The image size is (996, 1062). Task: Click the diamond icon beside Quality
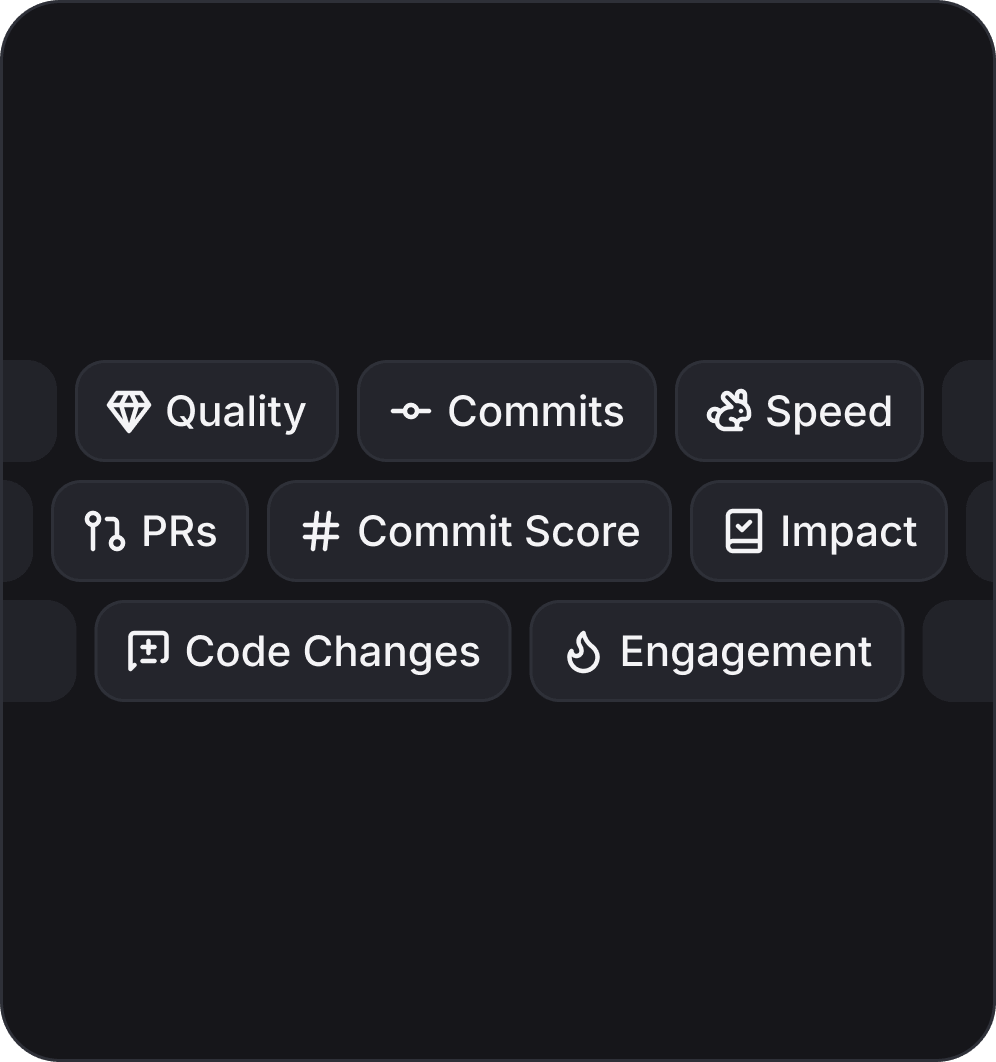[129, 411]
